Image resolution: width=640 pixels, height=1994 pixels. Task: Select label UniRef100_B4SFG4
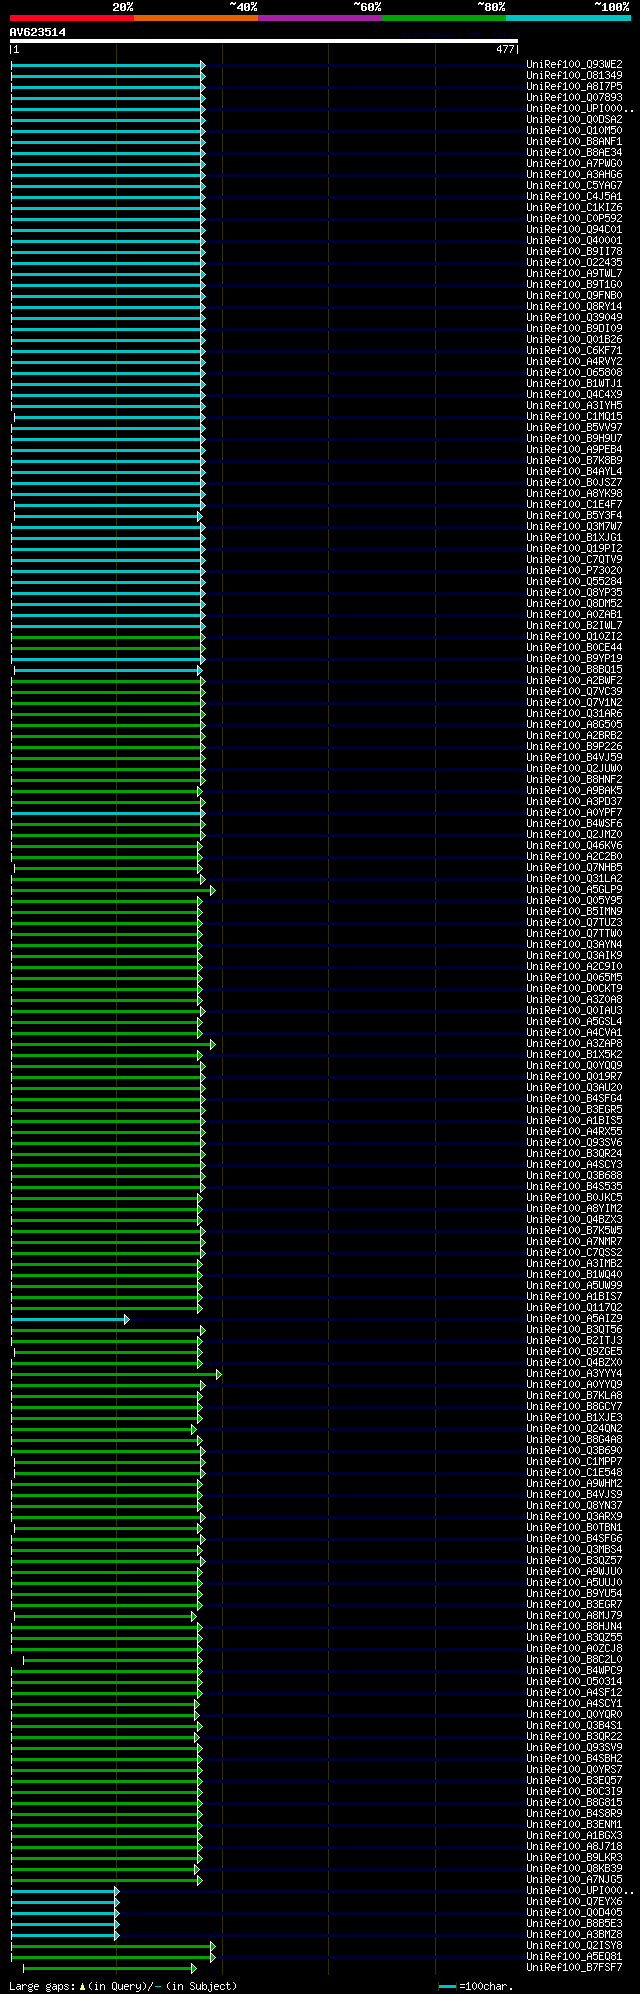point(574,1098)
